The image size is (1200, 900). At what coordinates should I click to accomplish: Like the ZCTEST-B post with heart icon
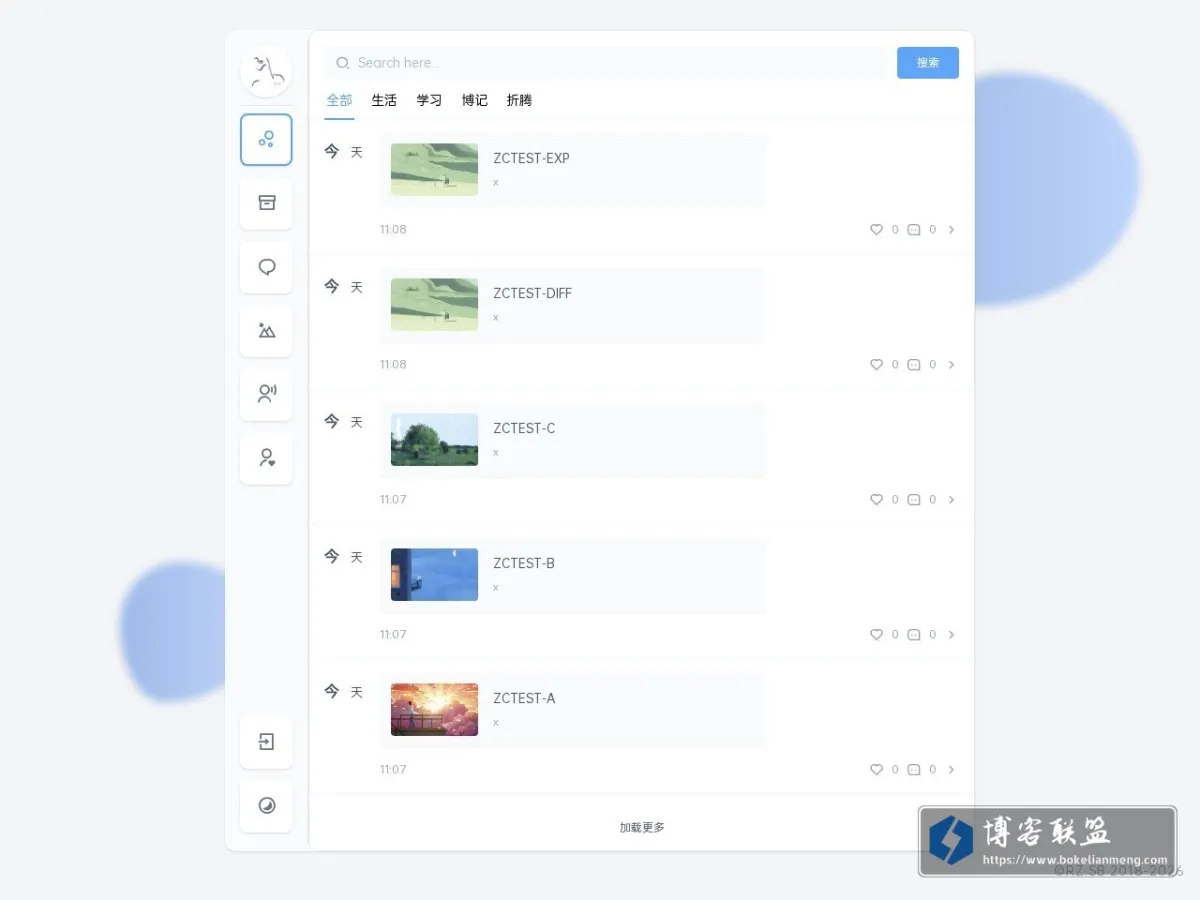click(x=876, y=635)
